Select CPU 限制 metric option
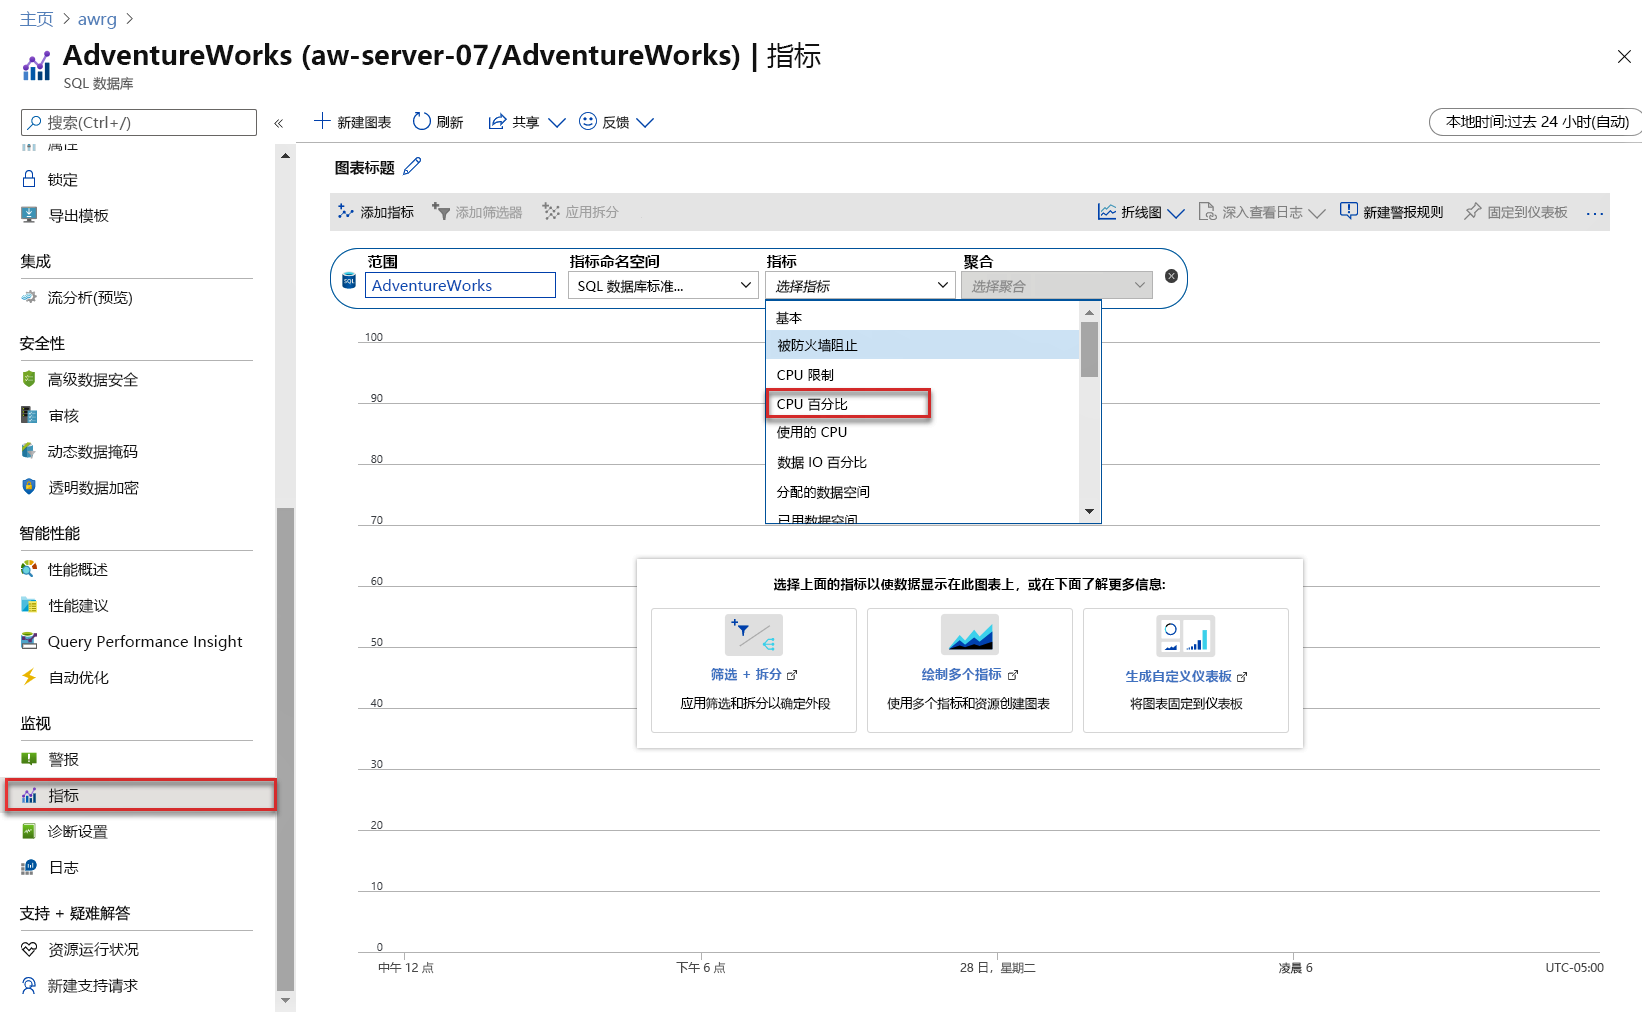This screenshot has width=1642, height=1012. click(x=923, y=375)
